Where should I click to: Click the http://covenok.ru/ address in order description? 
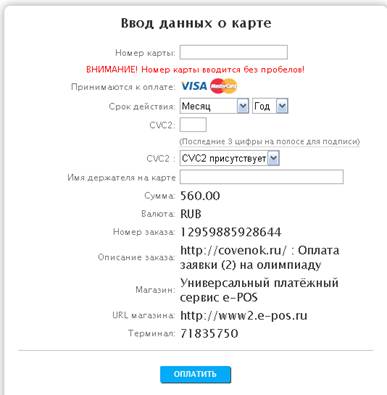[233, 250]
